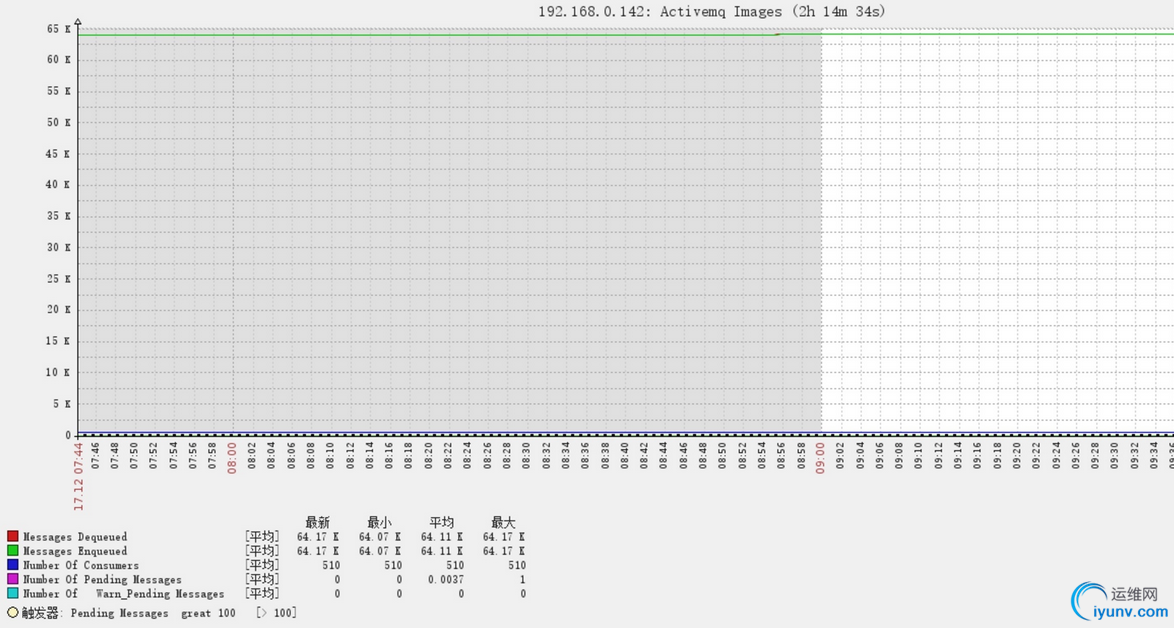Click the 50 K y-axis label
The image size is (1174, 628).
(58, 122)
